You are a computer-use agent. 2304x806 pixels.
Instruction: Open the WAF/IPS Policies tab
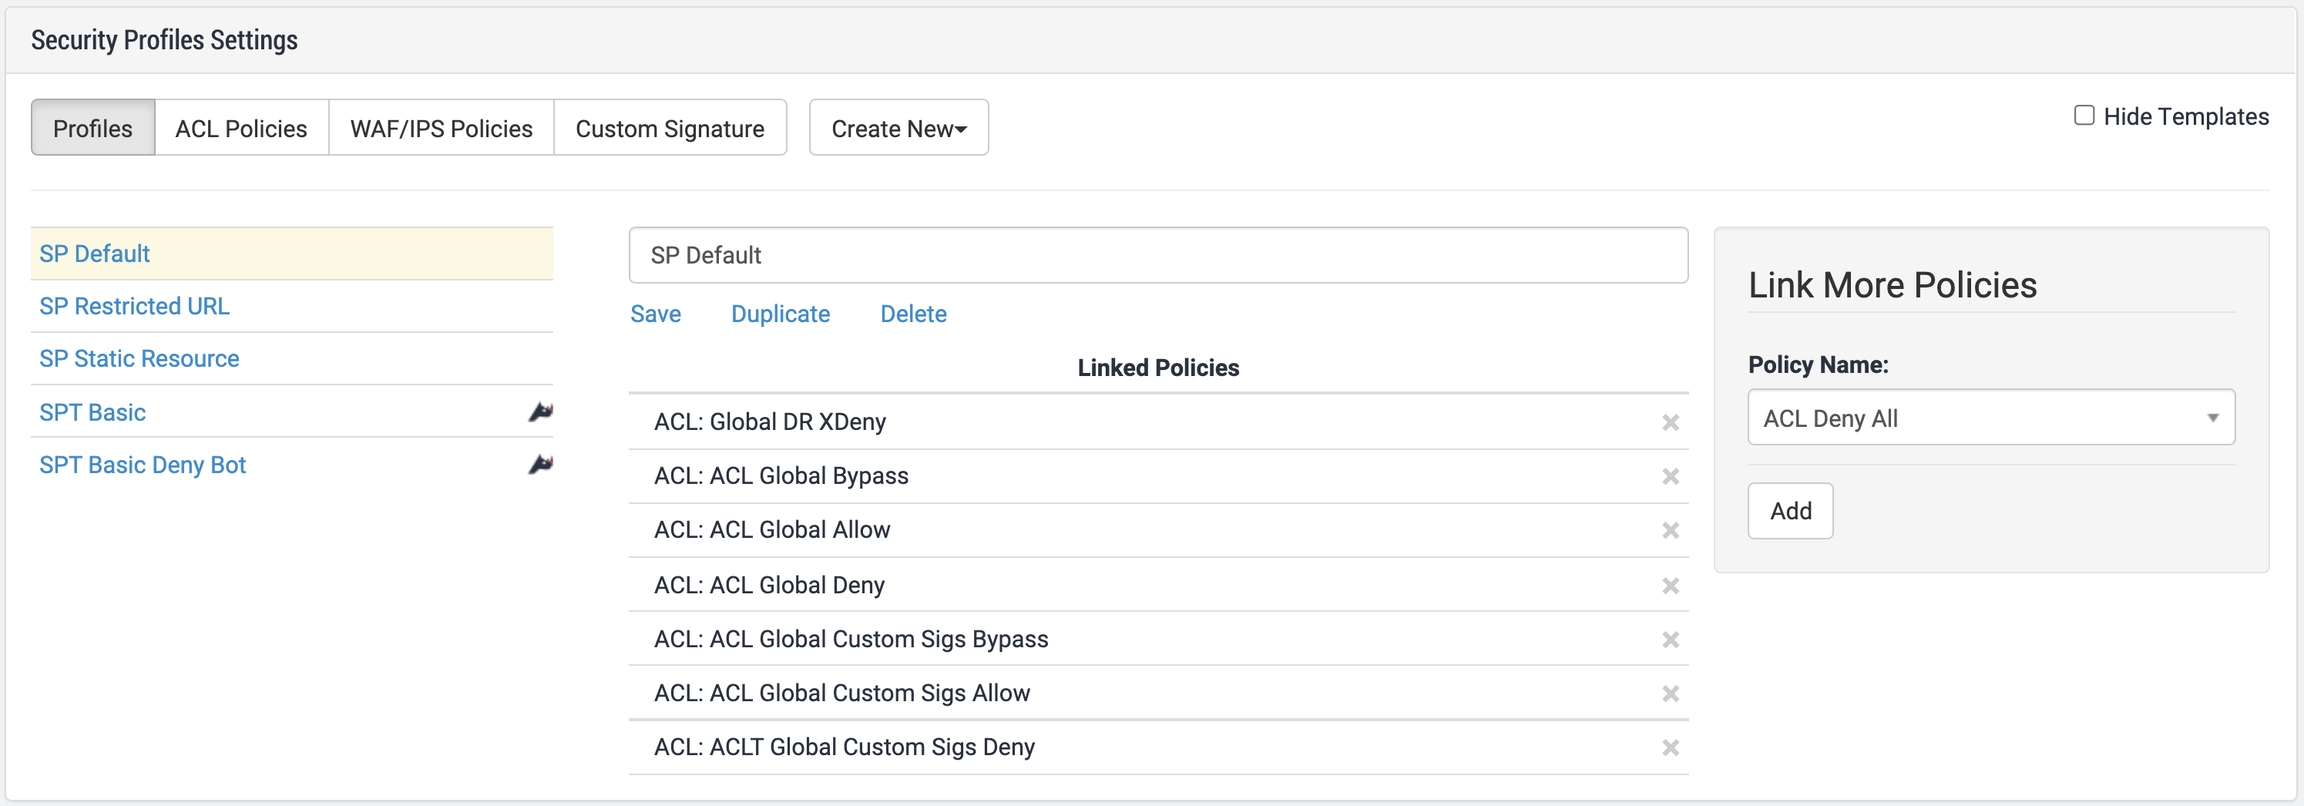pyautogui.click(x=441, y=128)
